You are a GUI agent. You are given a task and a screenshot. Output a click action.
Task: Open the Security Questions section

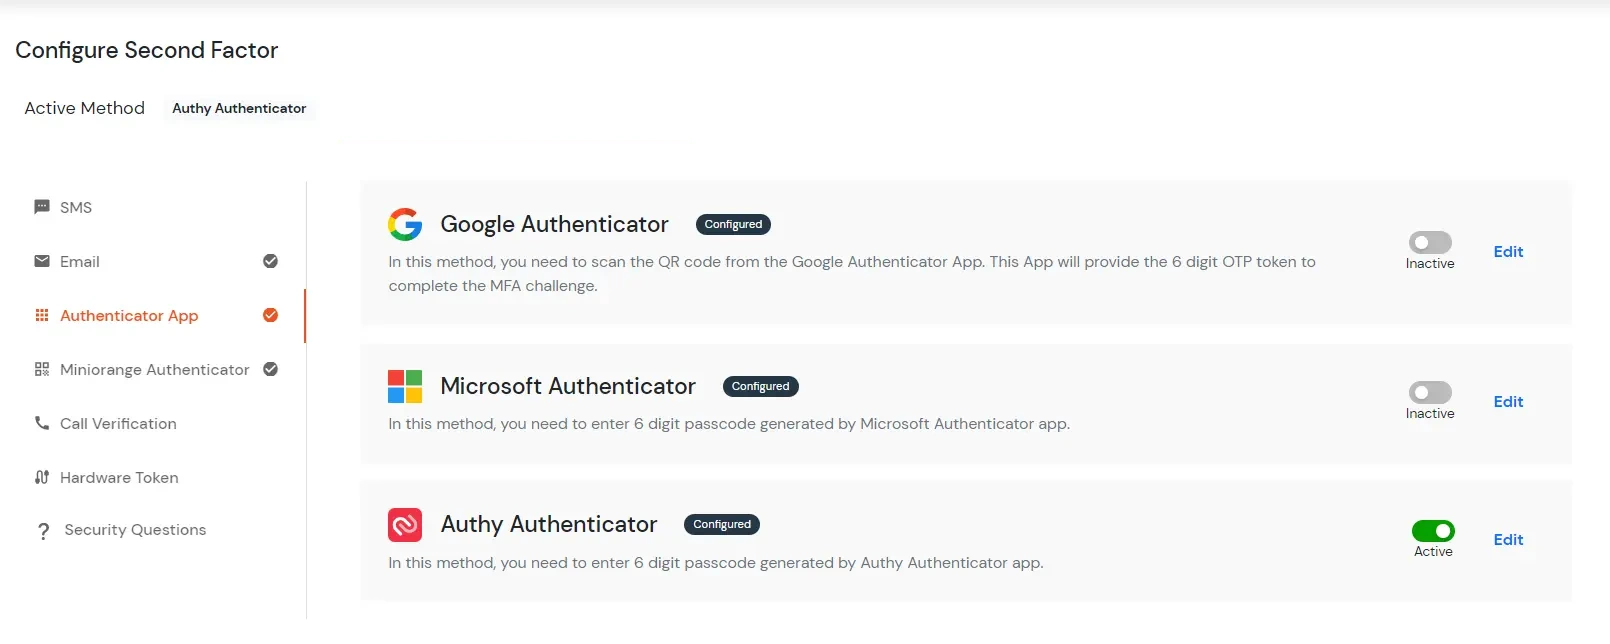[133, 530]
